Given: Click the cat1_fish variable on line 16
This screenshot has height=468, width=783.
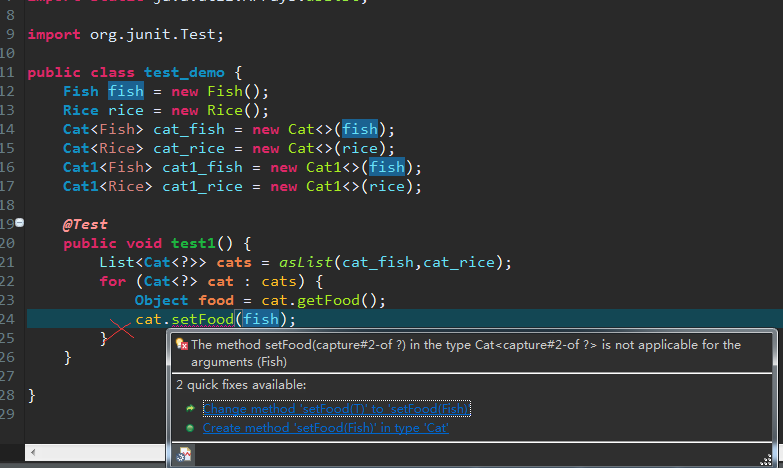Looking at the screenshot, I should tap(202, 167).
